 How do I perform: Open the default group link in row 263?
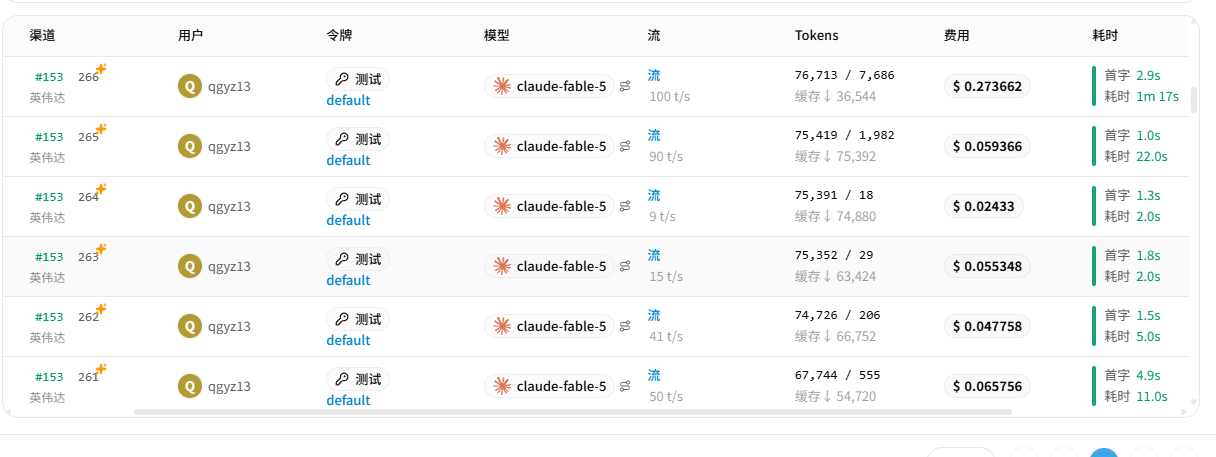tap(348, 280)
